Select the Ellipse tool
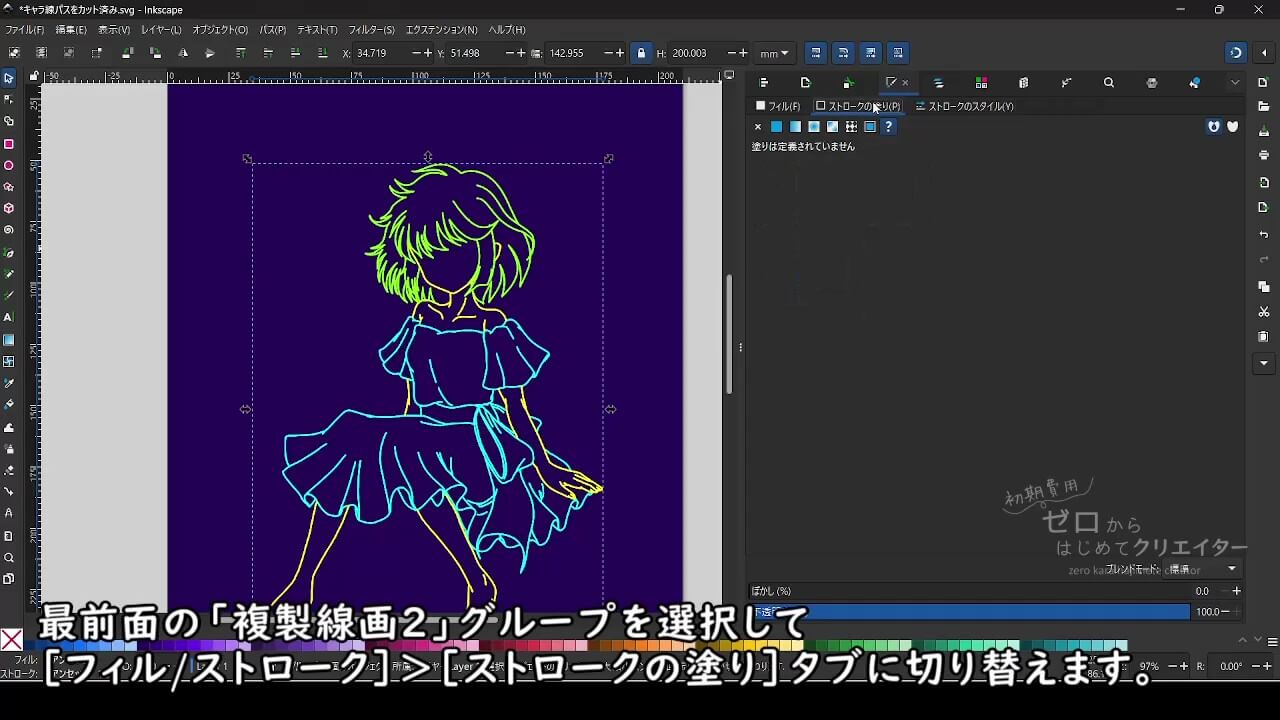This screenshot has width=1280, height=720. click(x=9, y=166)
